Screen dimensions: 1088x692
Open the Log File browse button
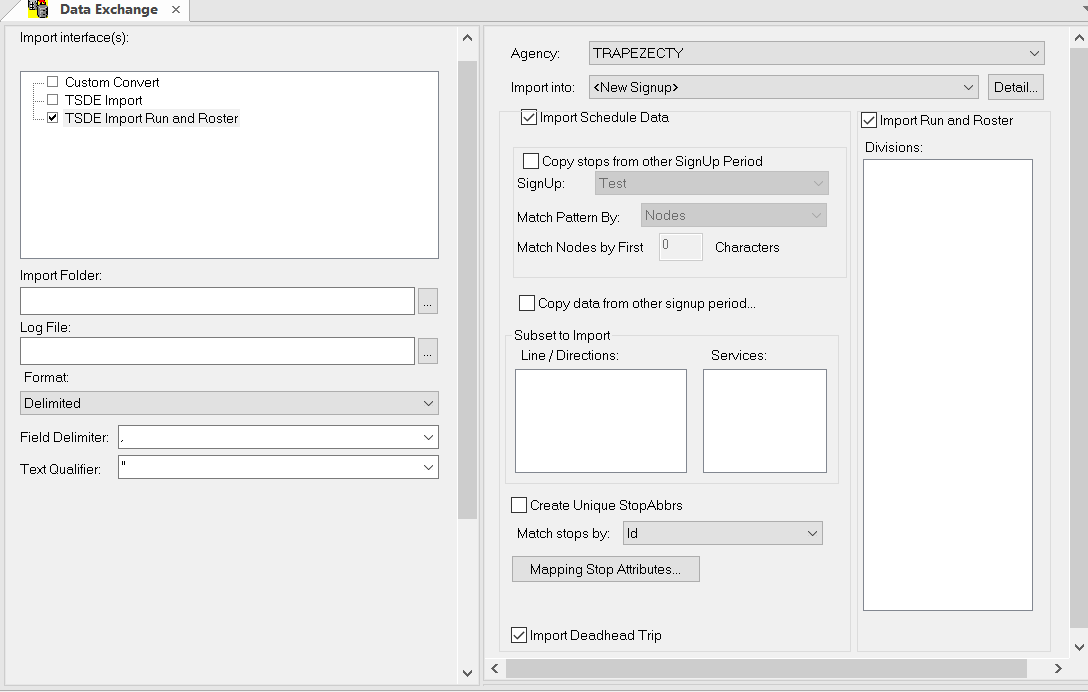428,351
